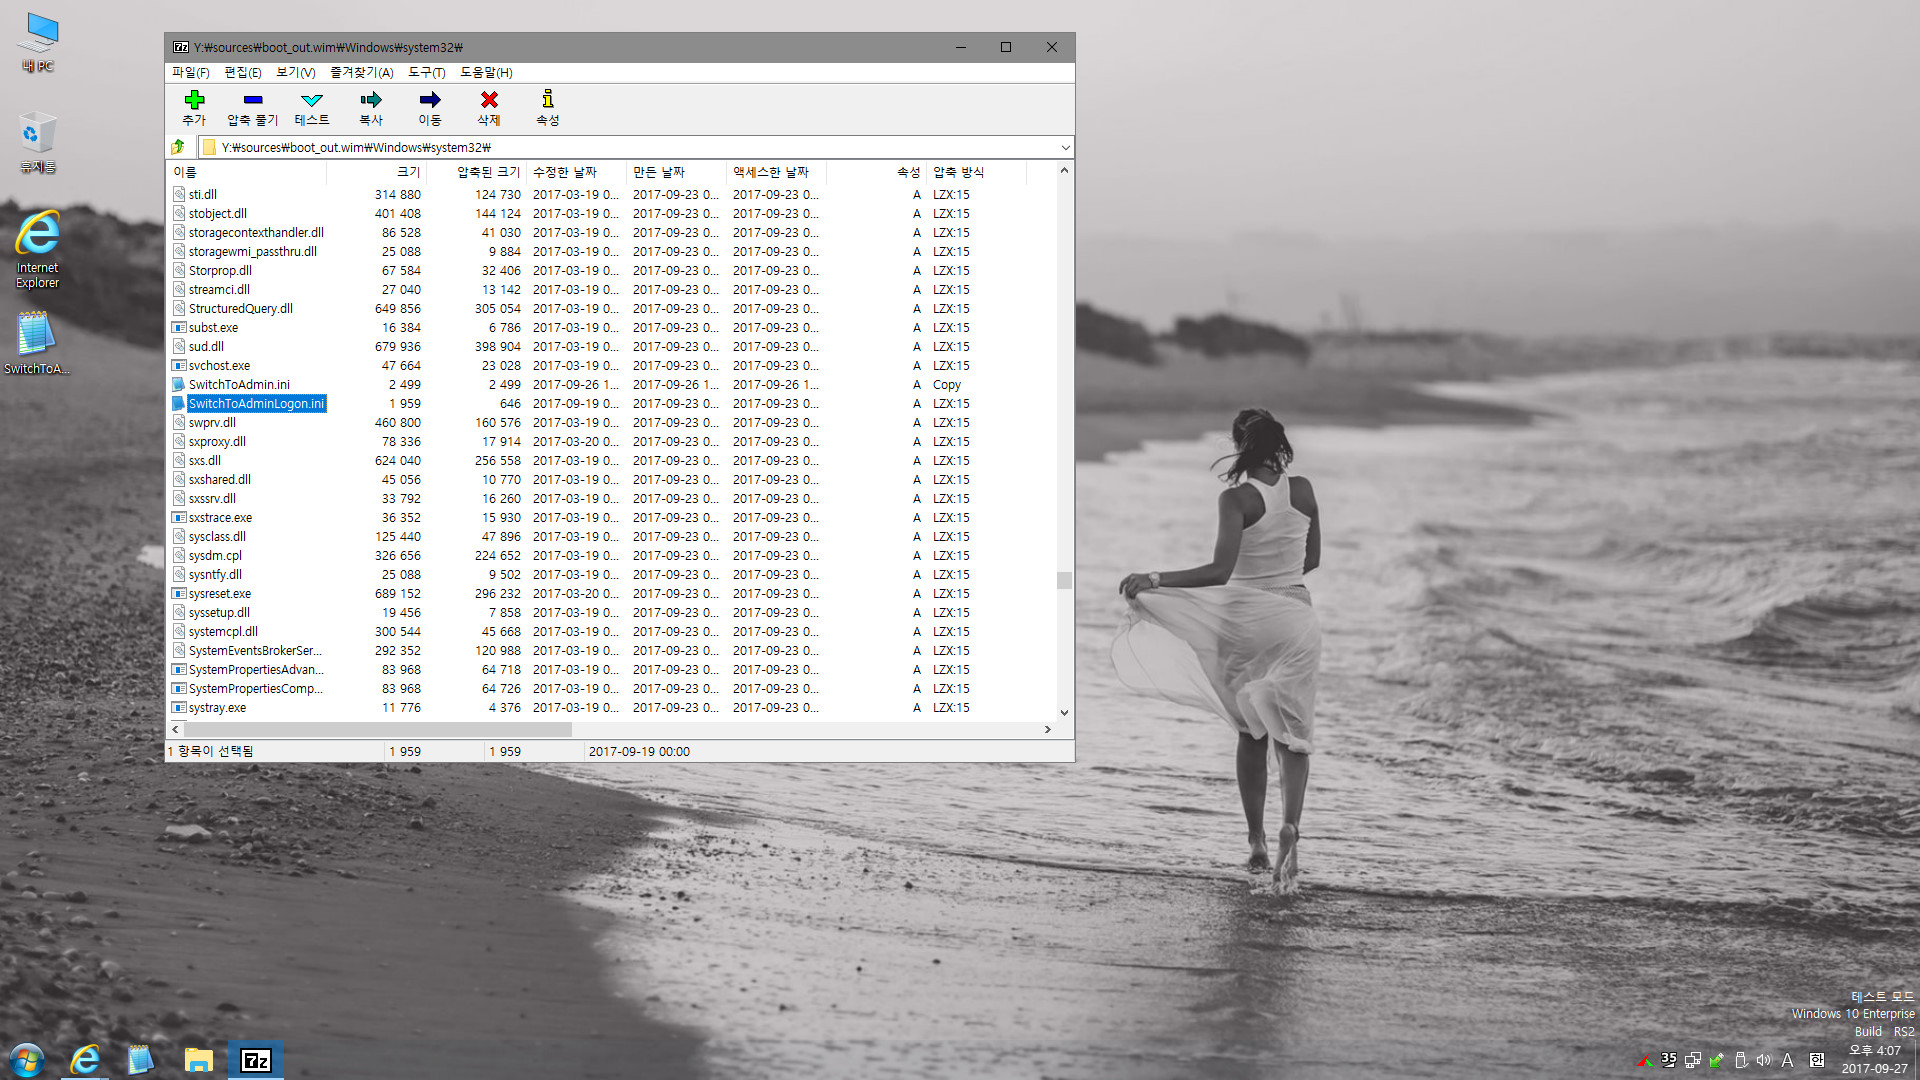Open the Windows Start button
The height and width of the screenshot is (1080, 1920).
coord(27,1060)
